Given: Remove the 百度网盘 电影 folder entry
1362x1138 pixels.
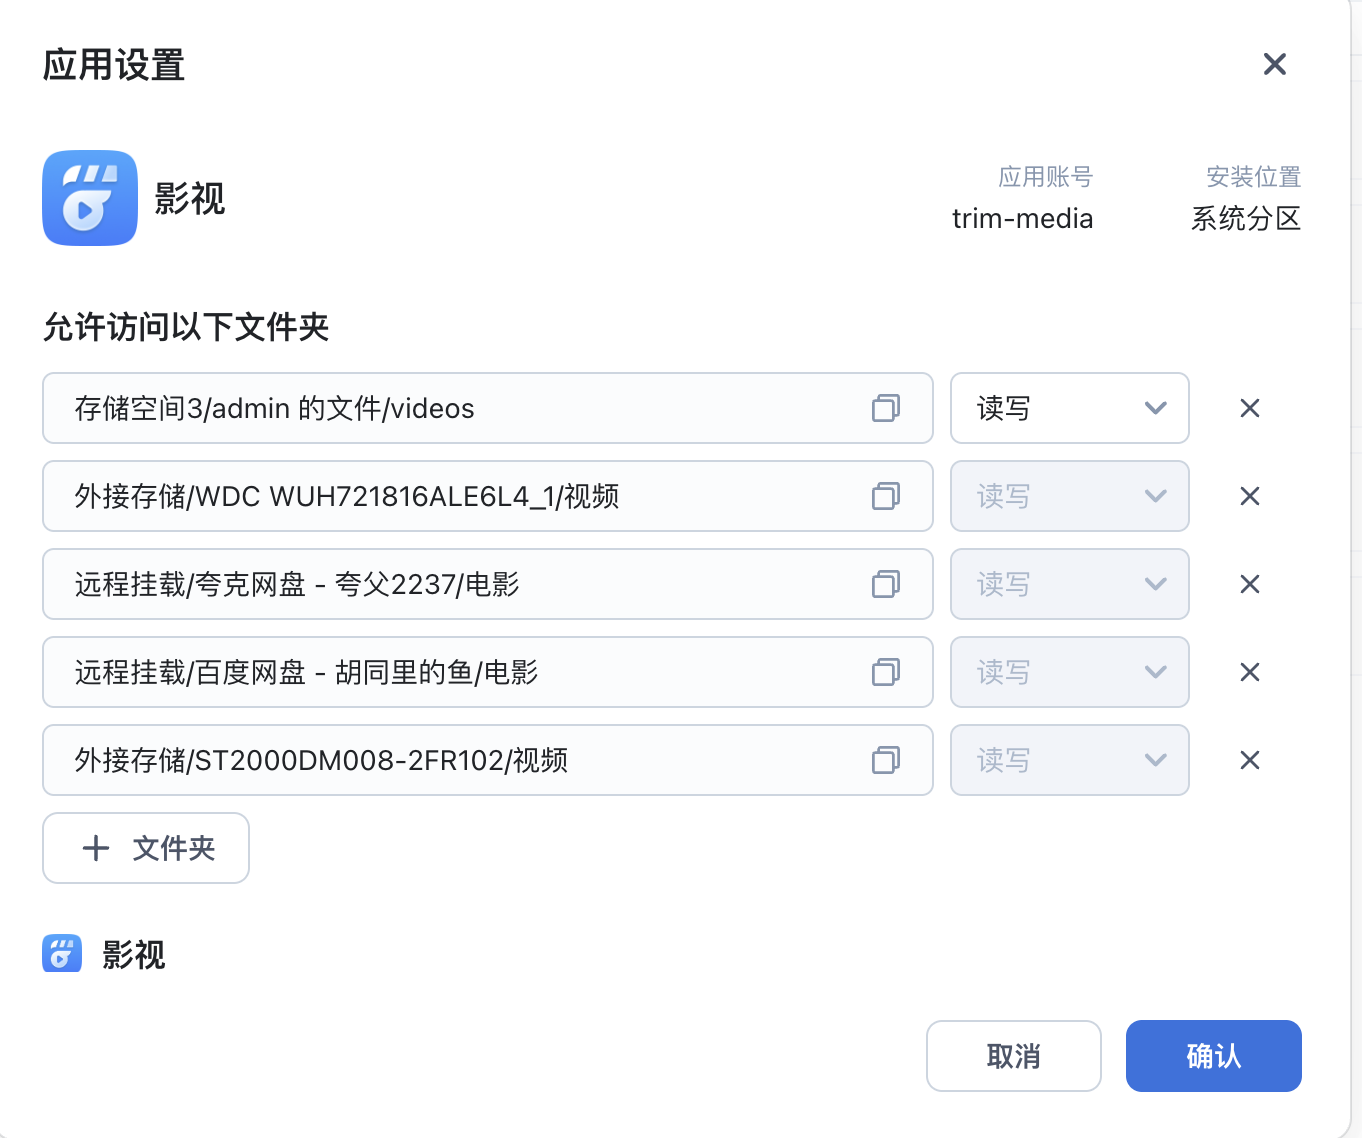Looking at the screenshot, I should coord(1250,672).
